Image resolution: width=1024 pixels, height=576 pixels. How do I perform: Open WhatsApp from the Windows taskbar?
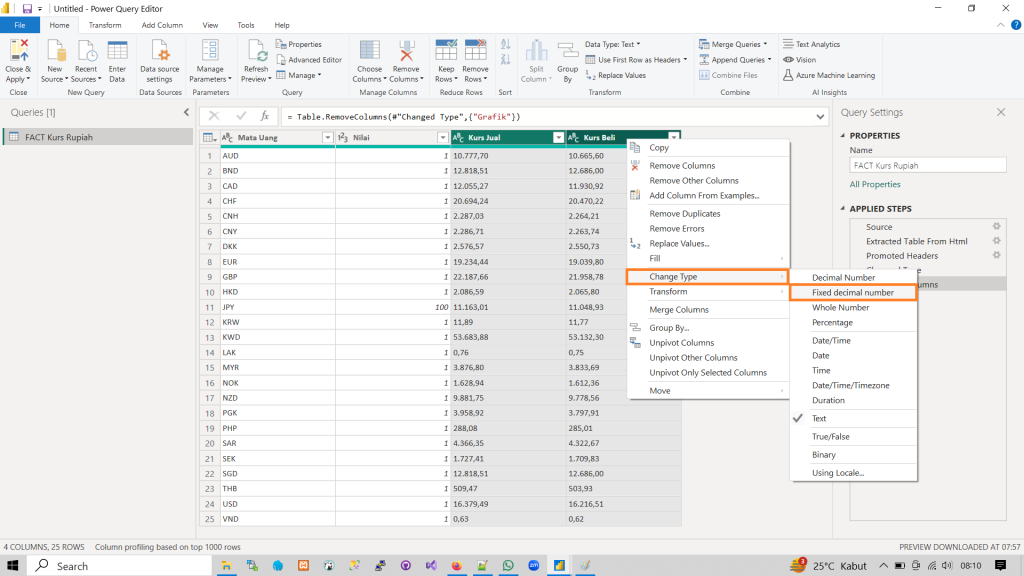pos(507,566)
